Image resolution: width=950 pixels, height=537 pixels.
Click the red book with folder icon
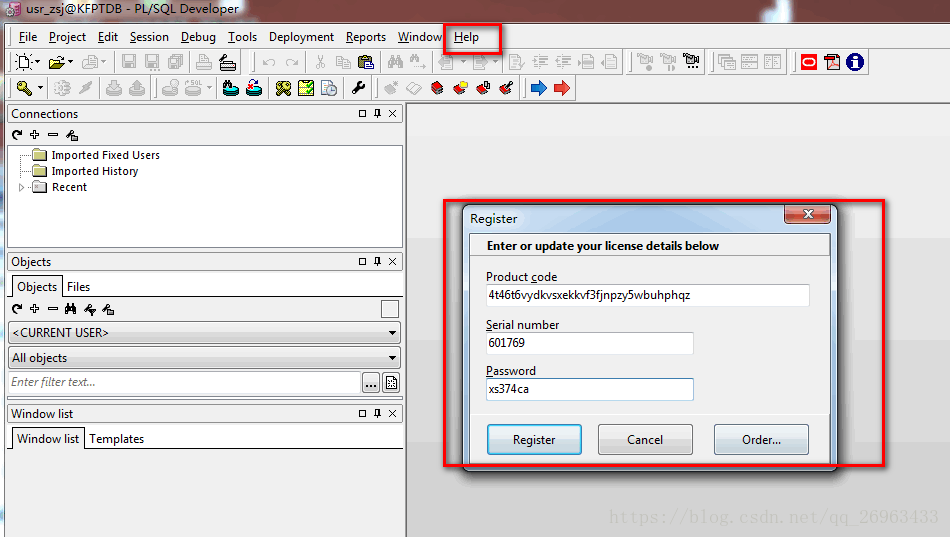click(460, 88)
